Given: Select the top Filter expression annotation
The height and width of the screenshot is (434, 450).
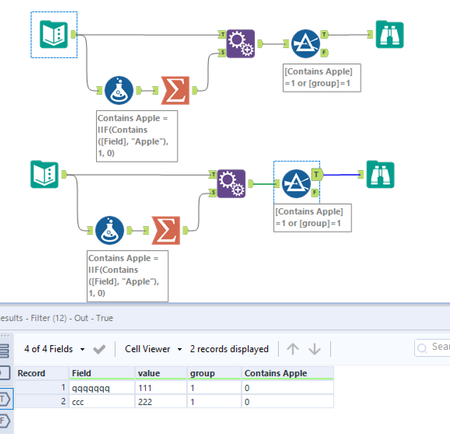Looking at the screenshot, I should pos(322,78).
